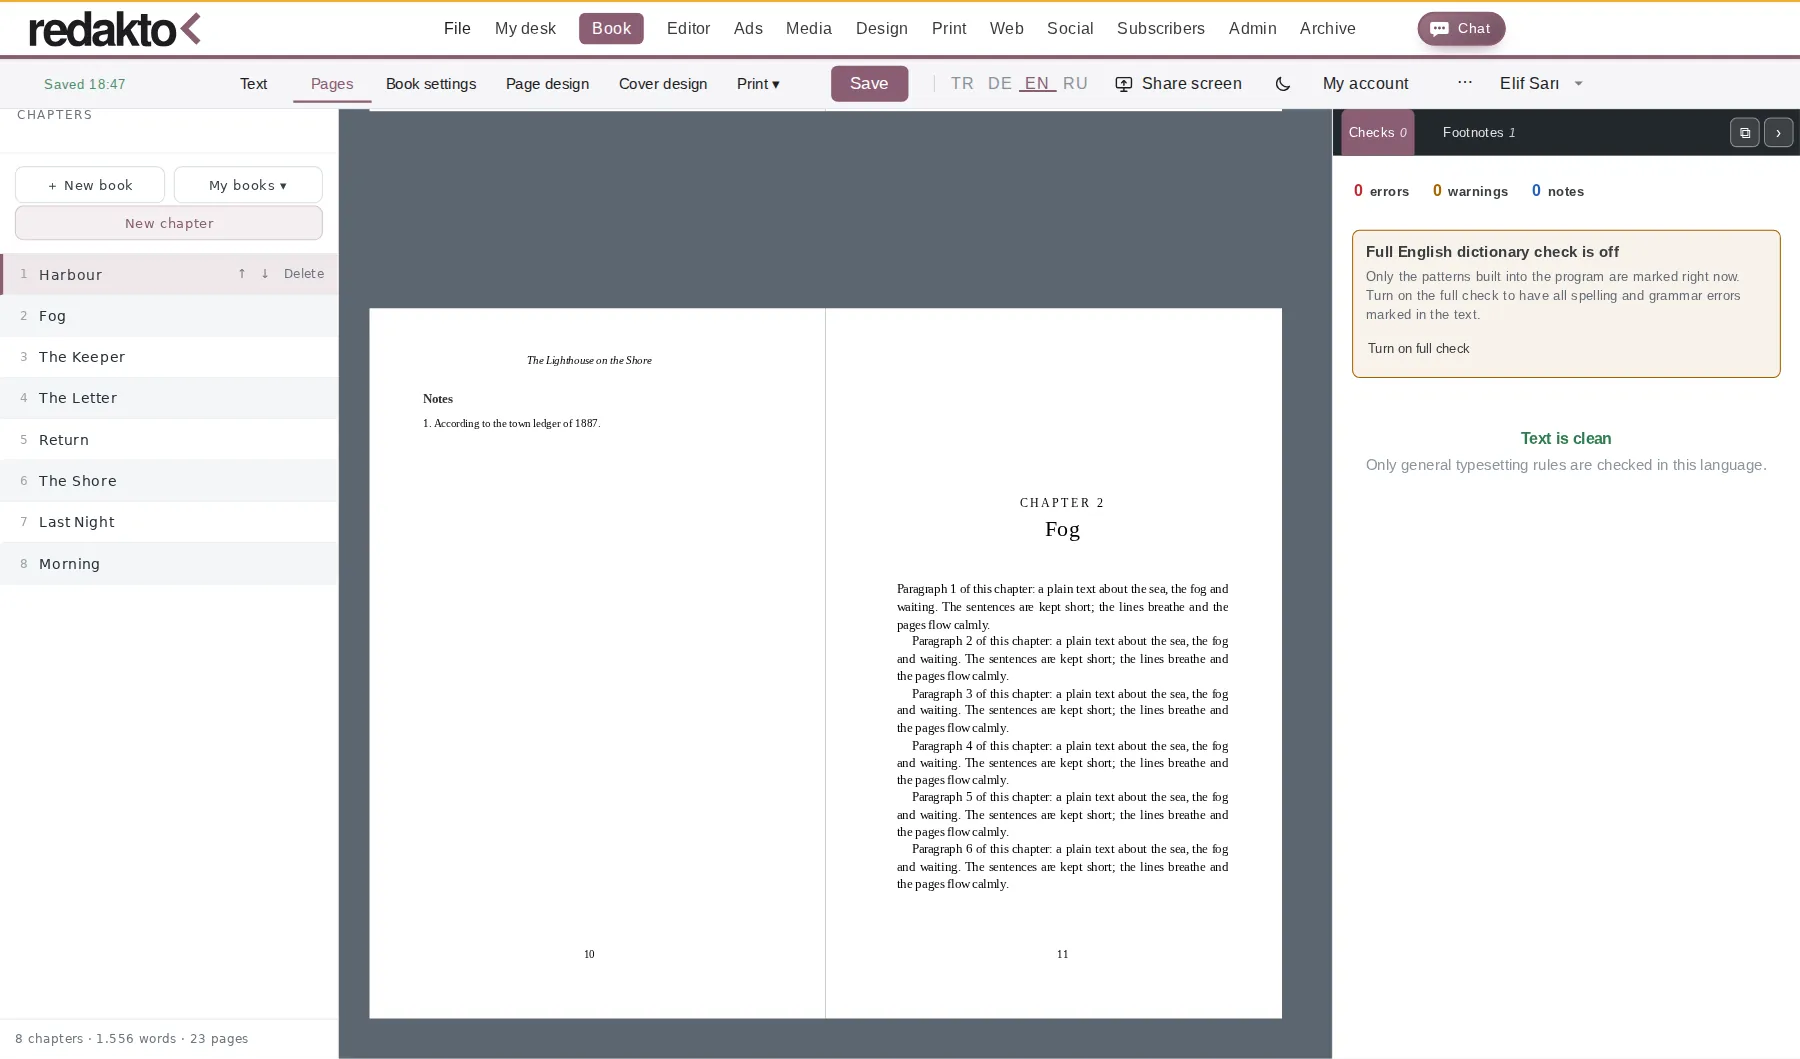
Task: Move Harbour chapter up arrow
Action: point(241,274)
